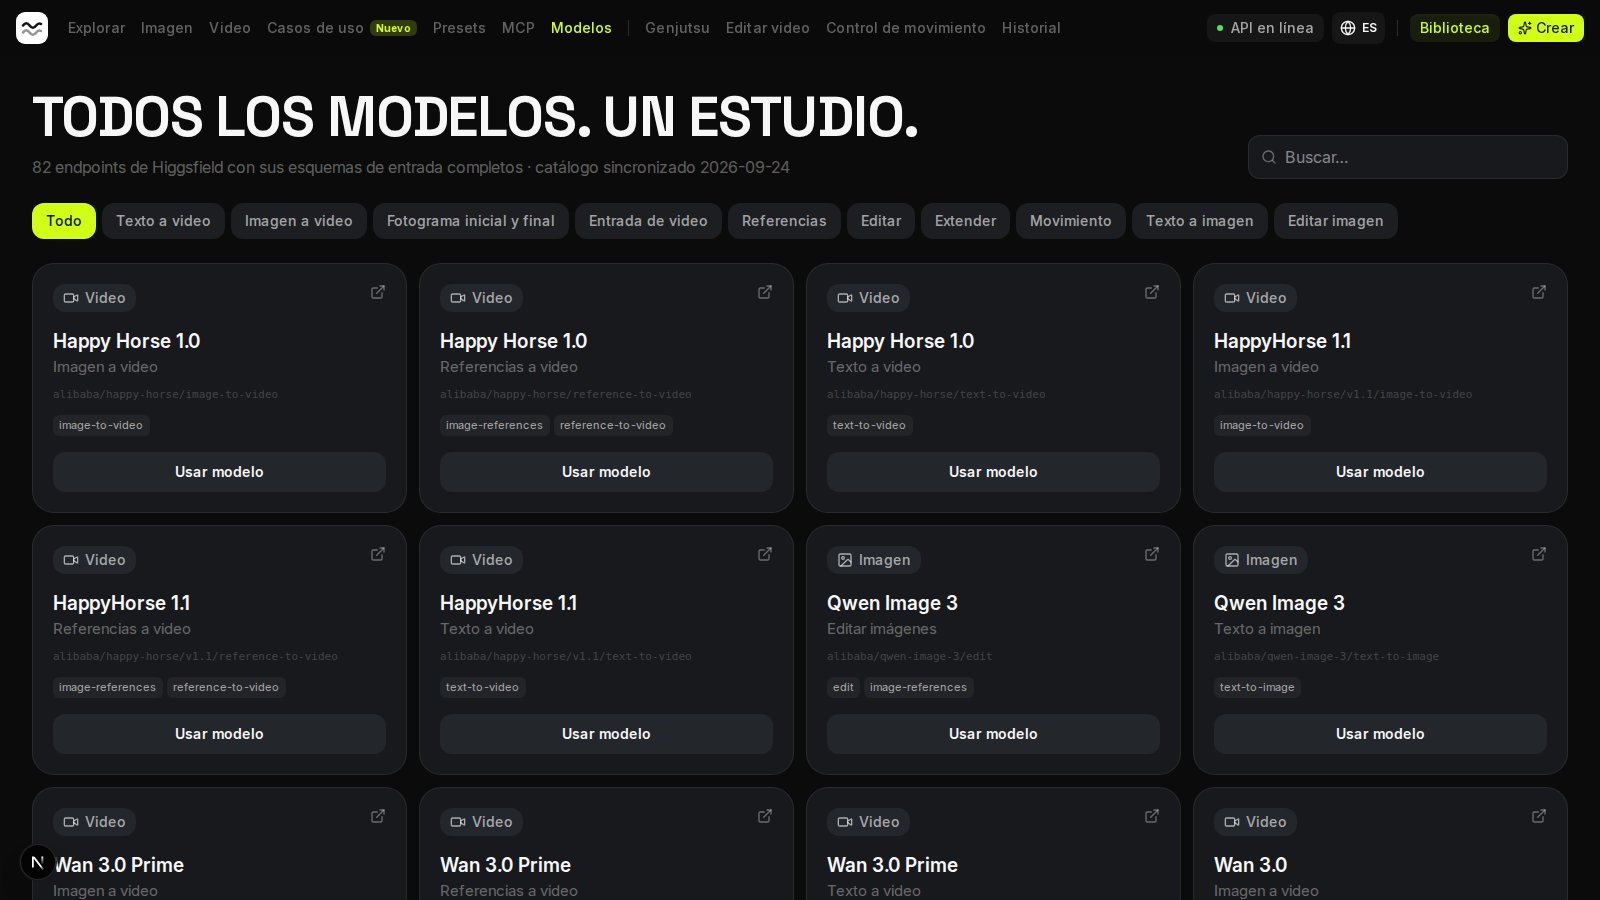Open external link for Happy Horse 1.0 Texto a video
Screen dimensions: 1600x900
(x=1152, y=292)
